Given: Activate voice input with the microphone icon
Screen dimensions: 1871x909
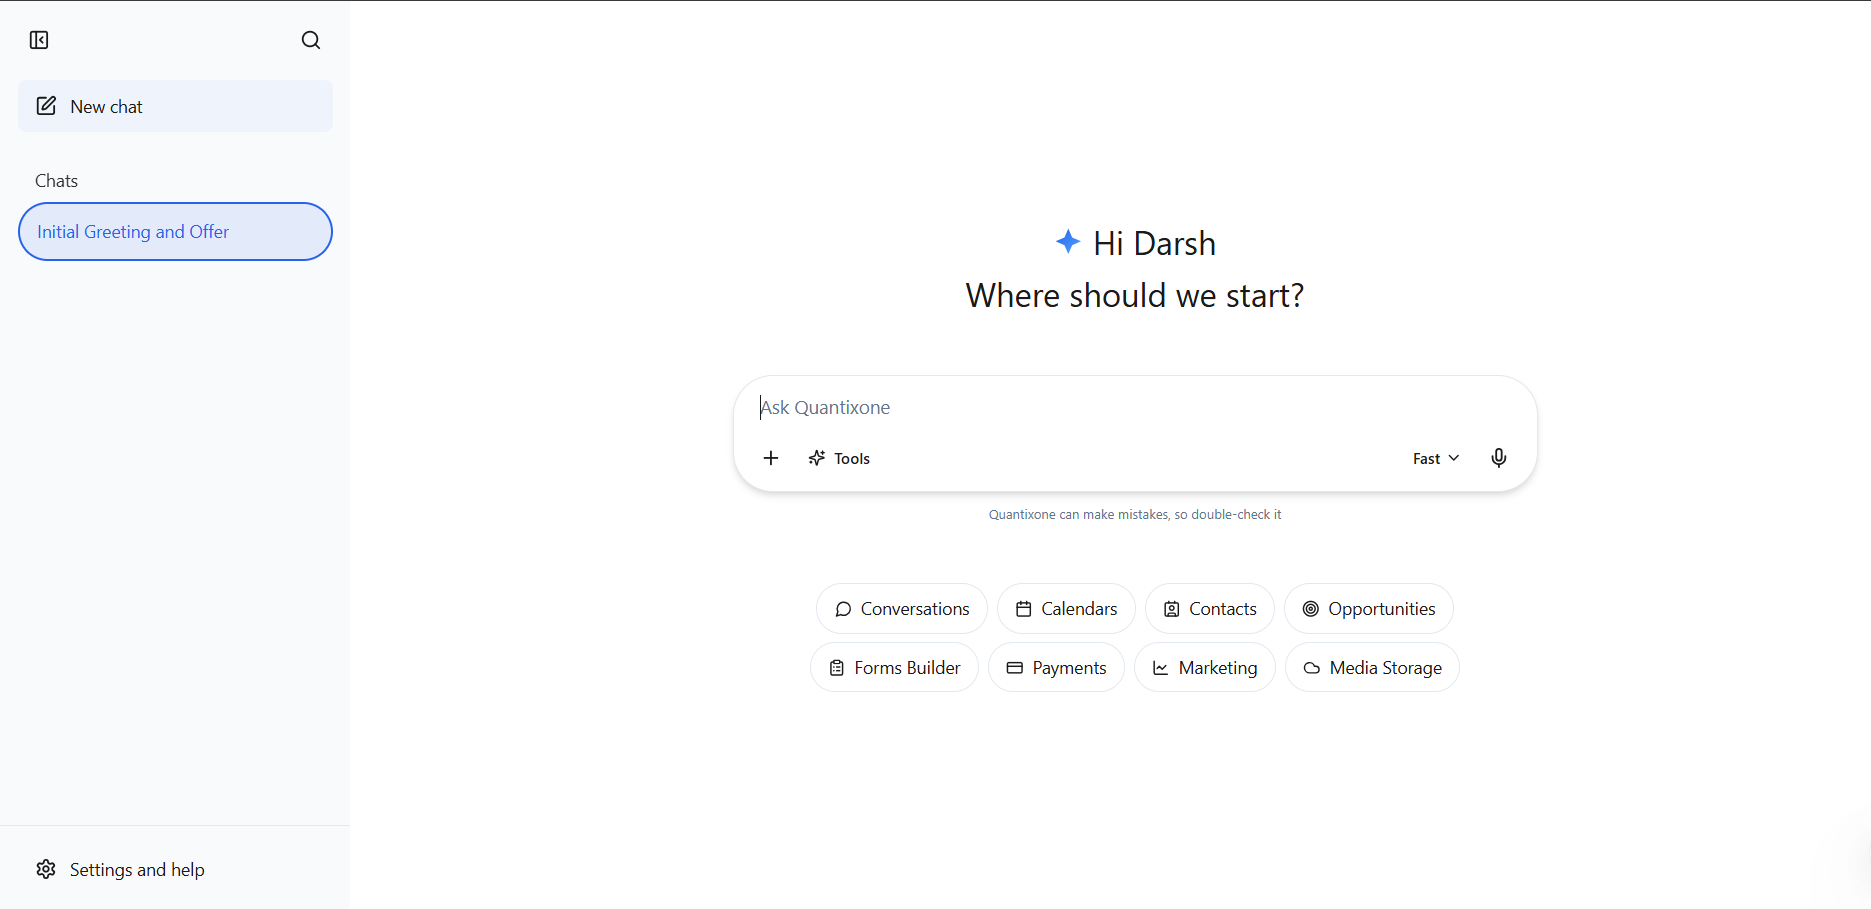Looking at the screenshot, I should point(1498,458).
